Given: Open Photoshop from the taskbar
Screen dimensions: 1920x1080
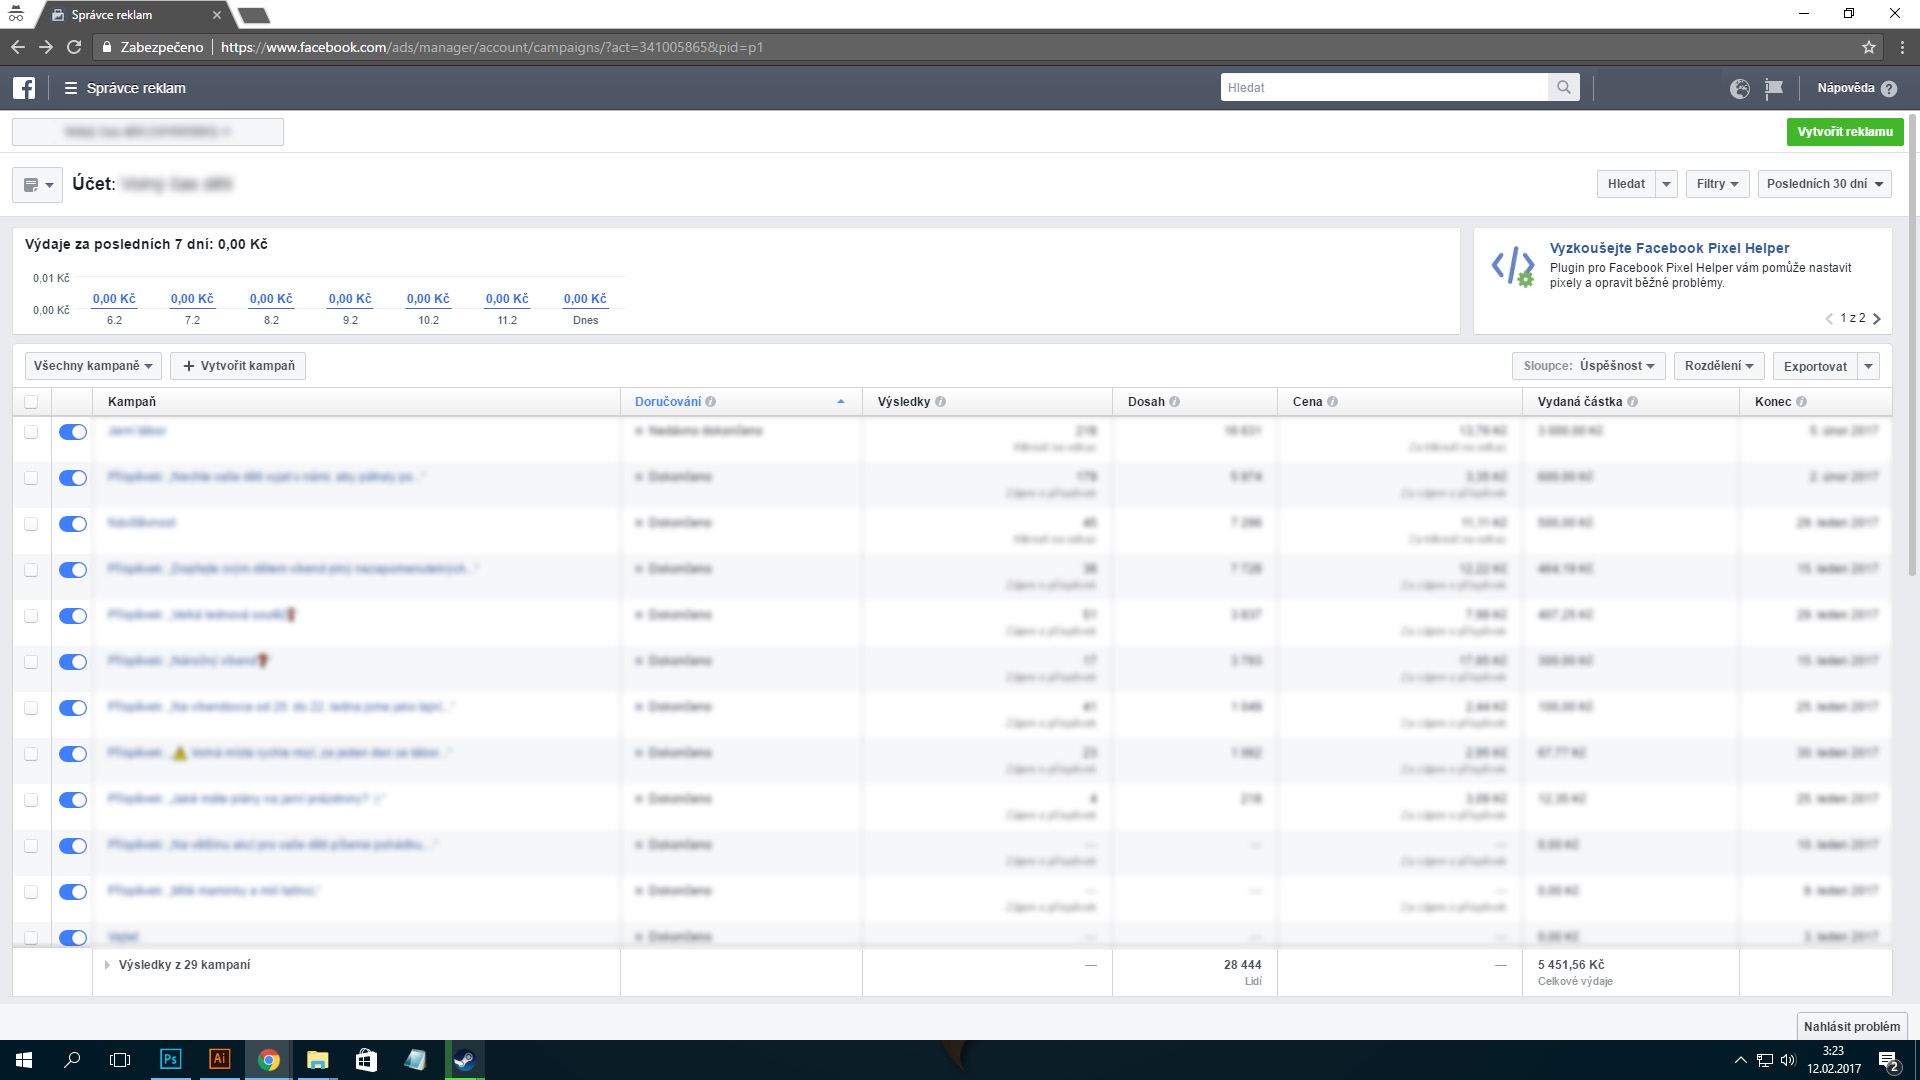Looking at the screenshot, I should (171, 1059).
